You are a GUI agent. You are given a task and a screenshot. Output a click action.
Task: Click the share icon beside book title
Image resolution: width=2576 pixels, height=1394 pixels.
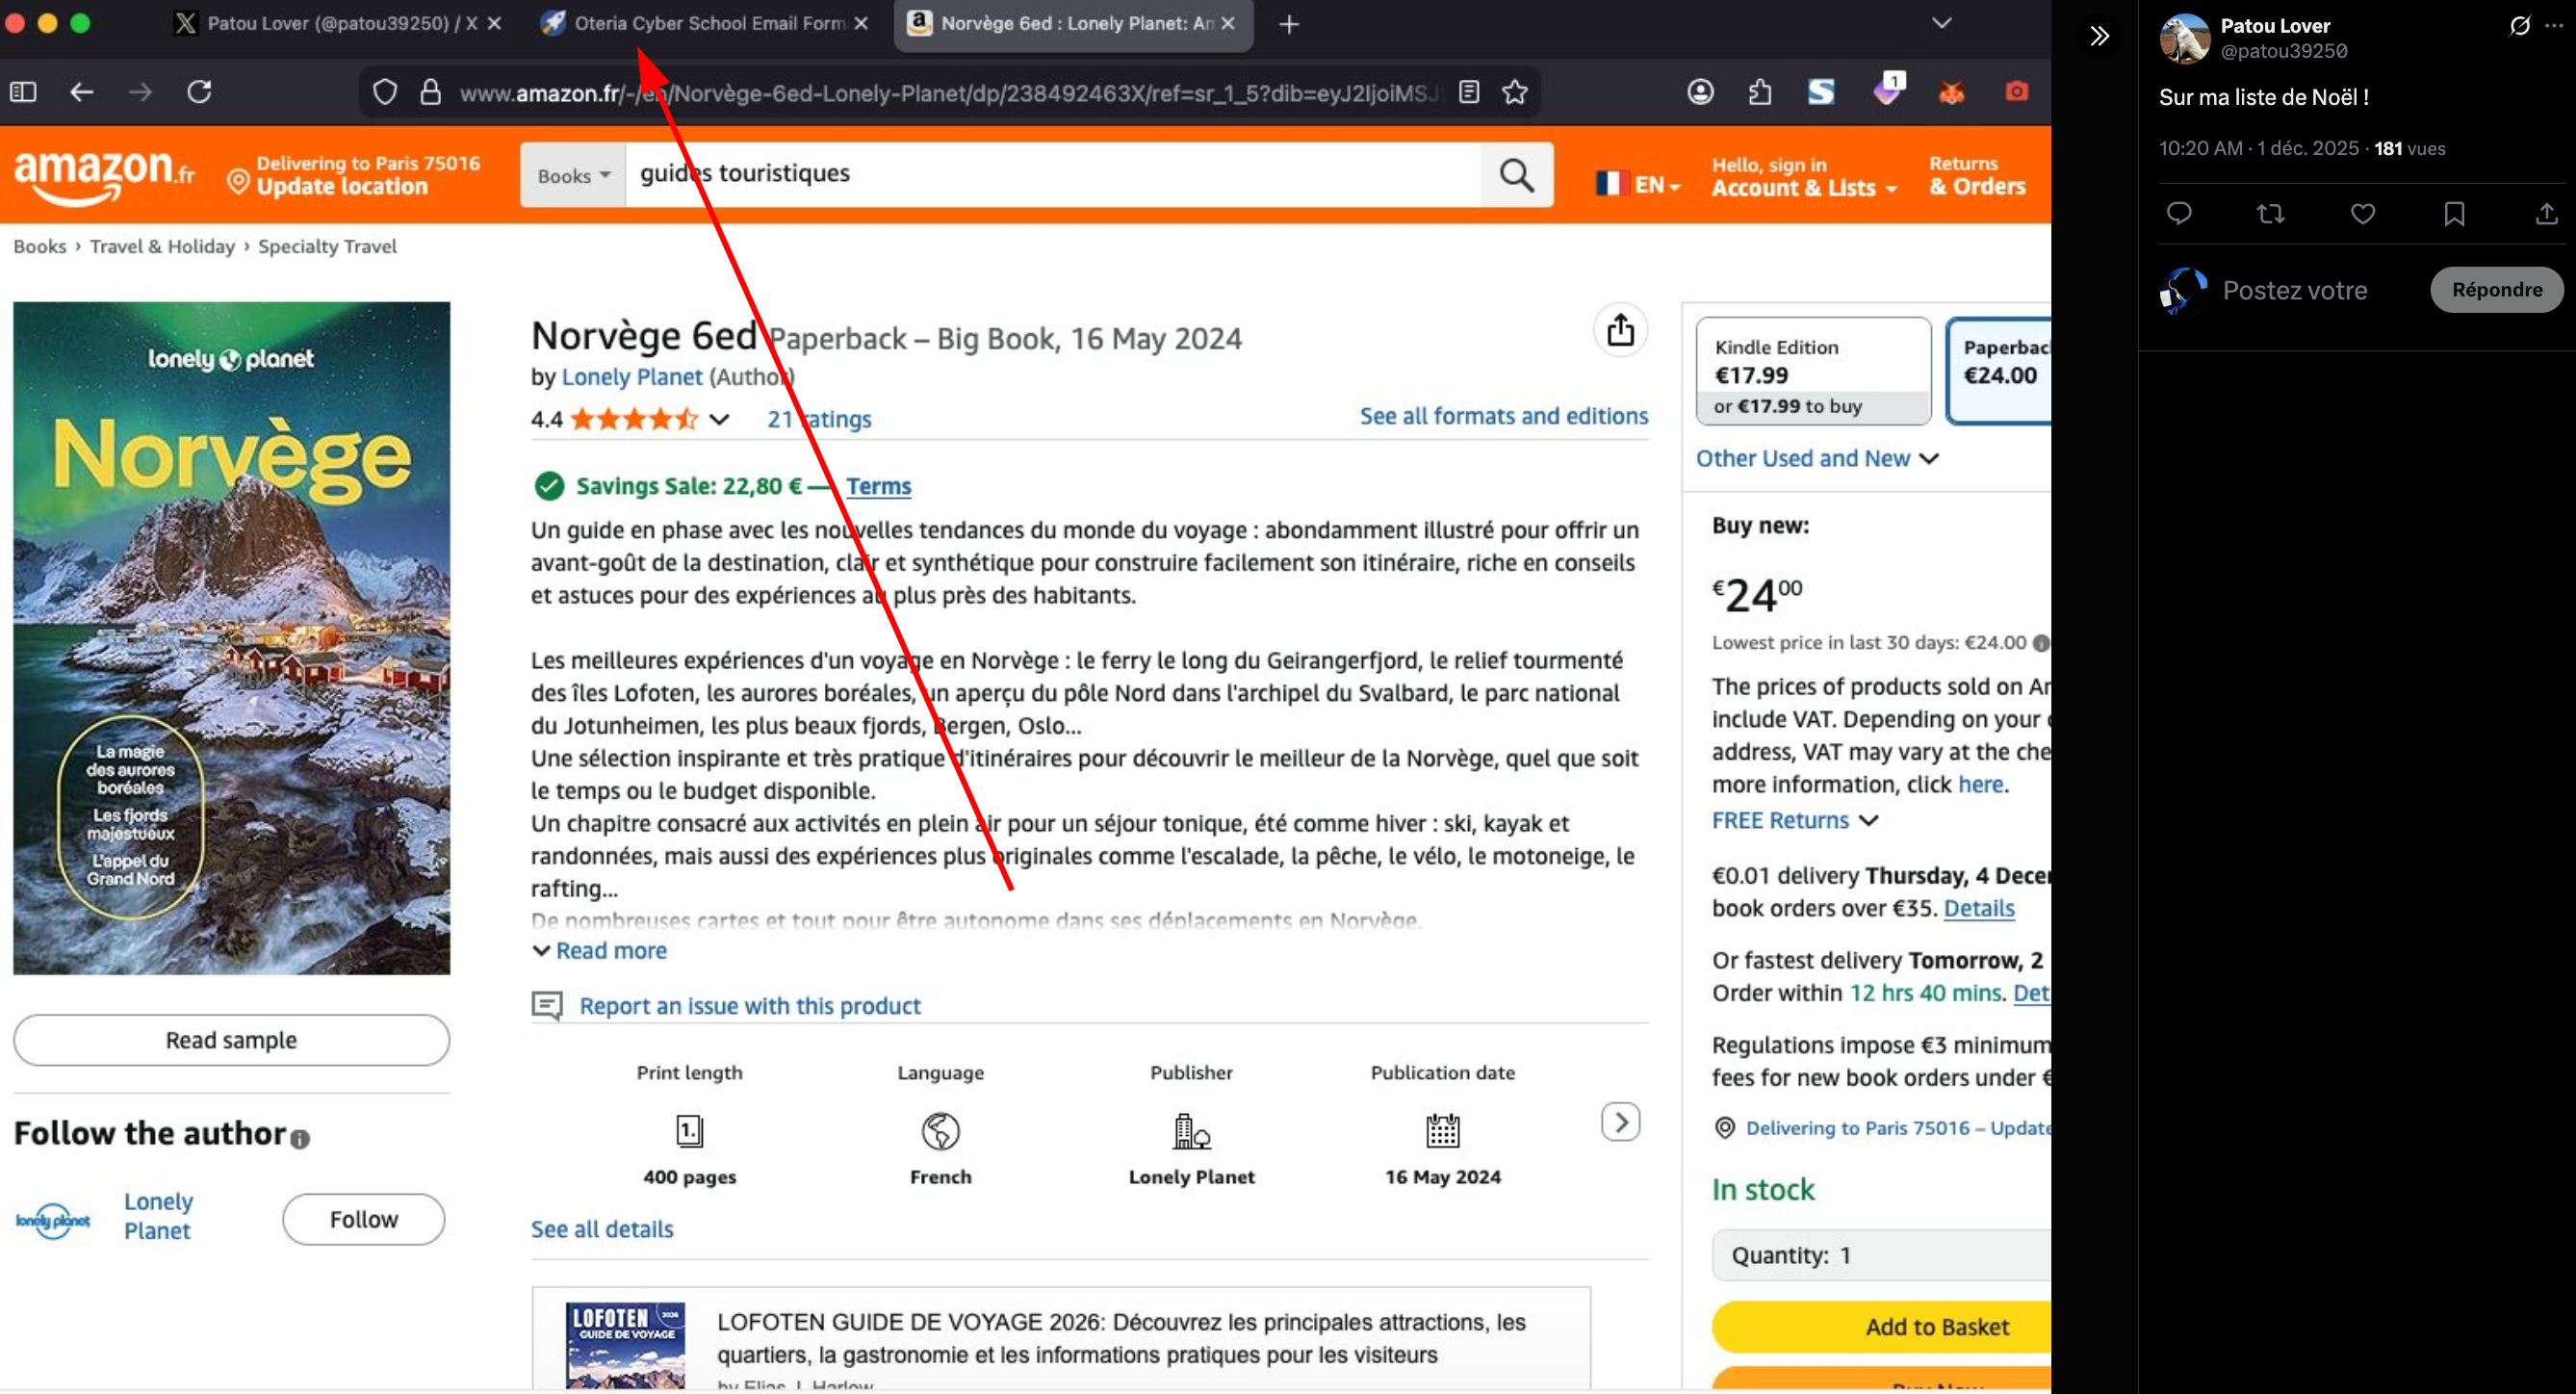coord(1620,330)
